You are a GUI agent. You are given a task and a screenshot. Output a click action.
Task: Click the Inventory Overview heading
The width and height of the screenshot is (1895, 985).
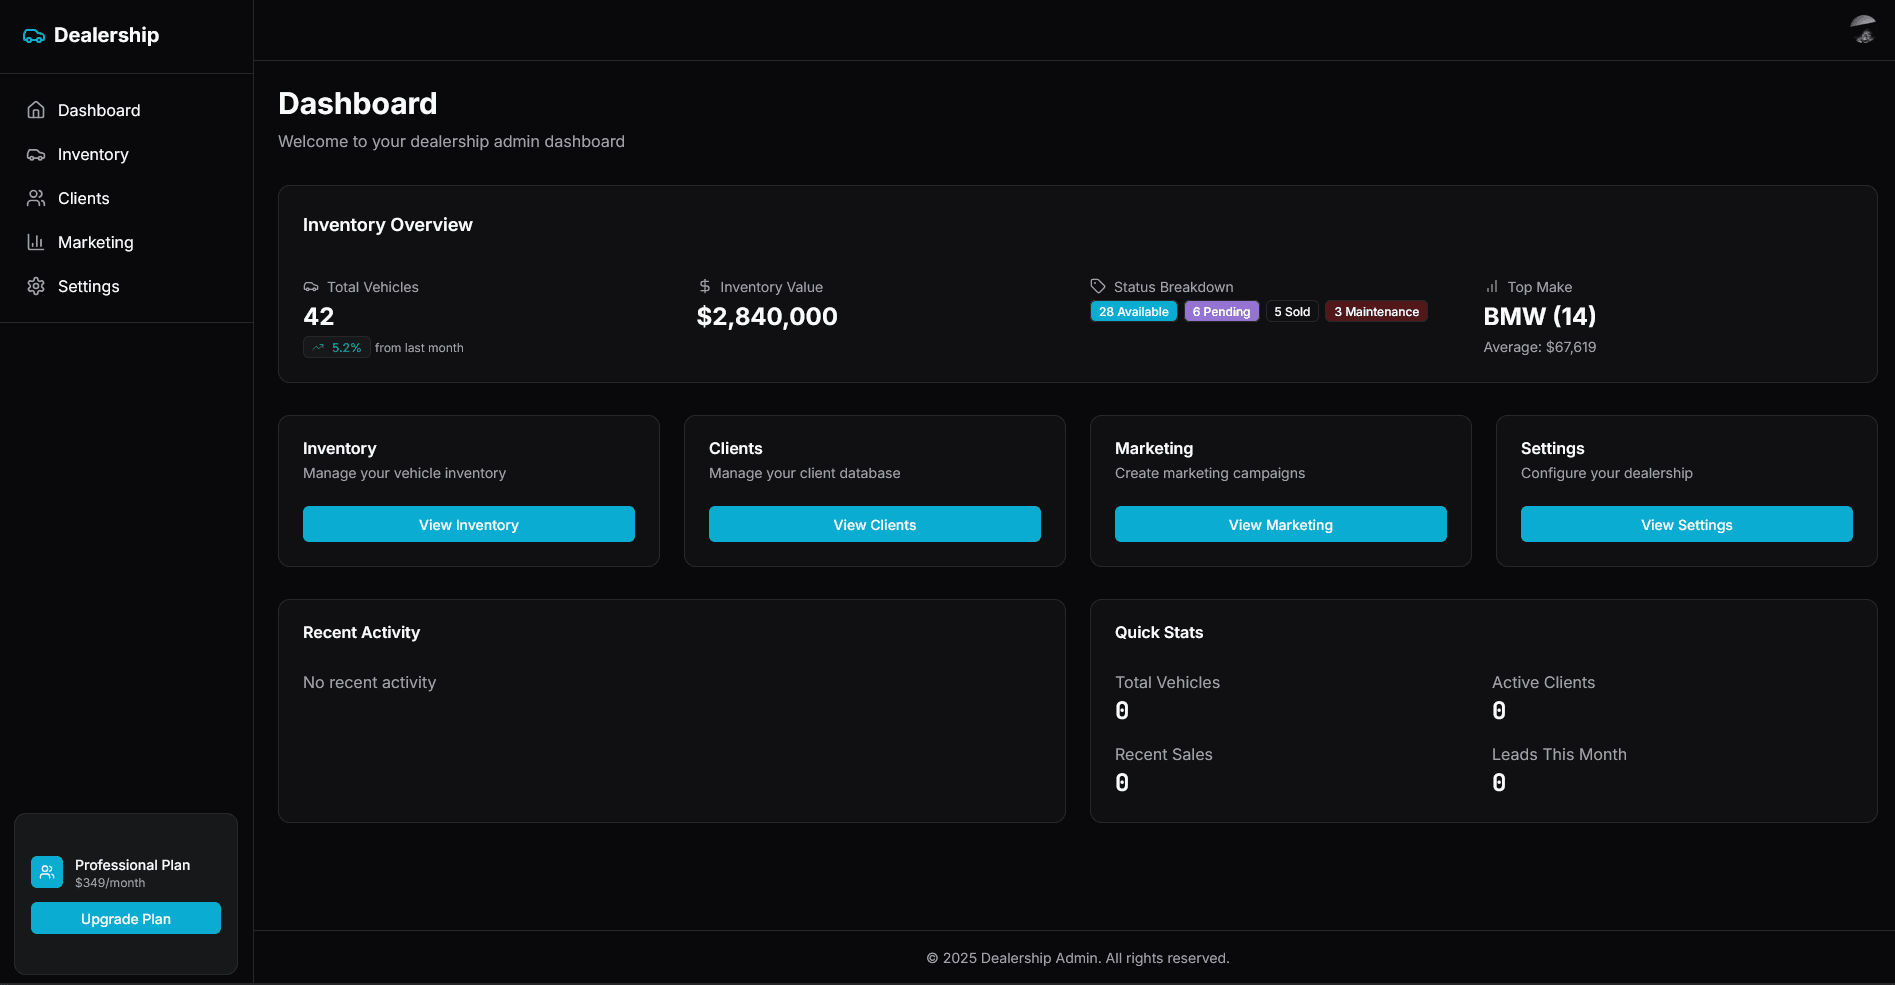pyautogui.click(x=388, y=225)
